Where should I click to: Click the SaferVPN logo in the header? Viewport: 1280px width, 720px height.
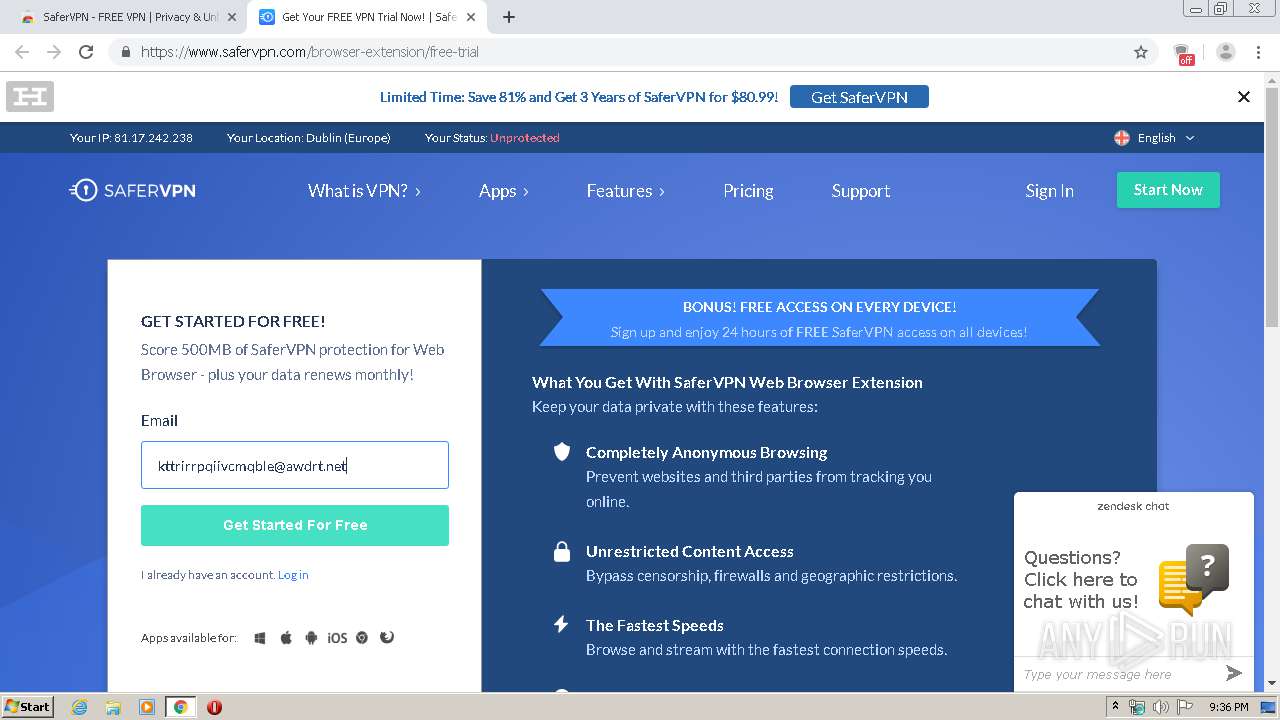[x=132, y=190]
